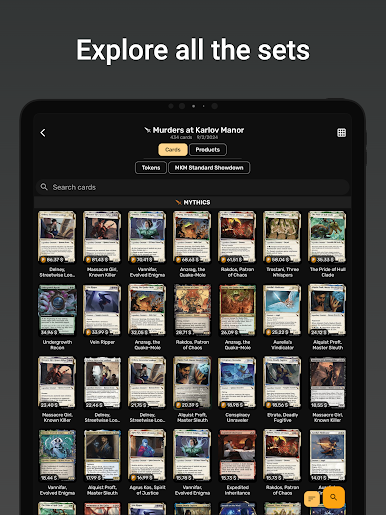Open Vannifer card priced 18.44 $
The height and width of the screenshot is (515, 386).
[57, 455]
